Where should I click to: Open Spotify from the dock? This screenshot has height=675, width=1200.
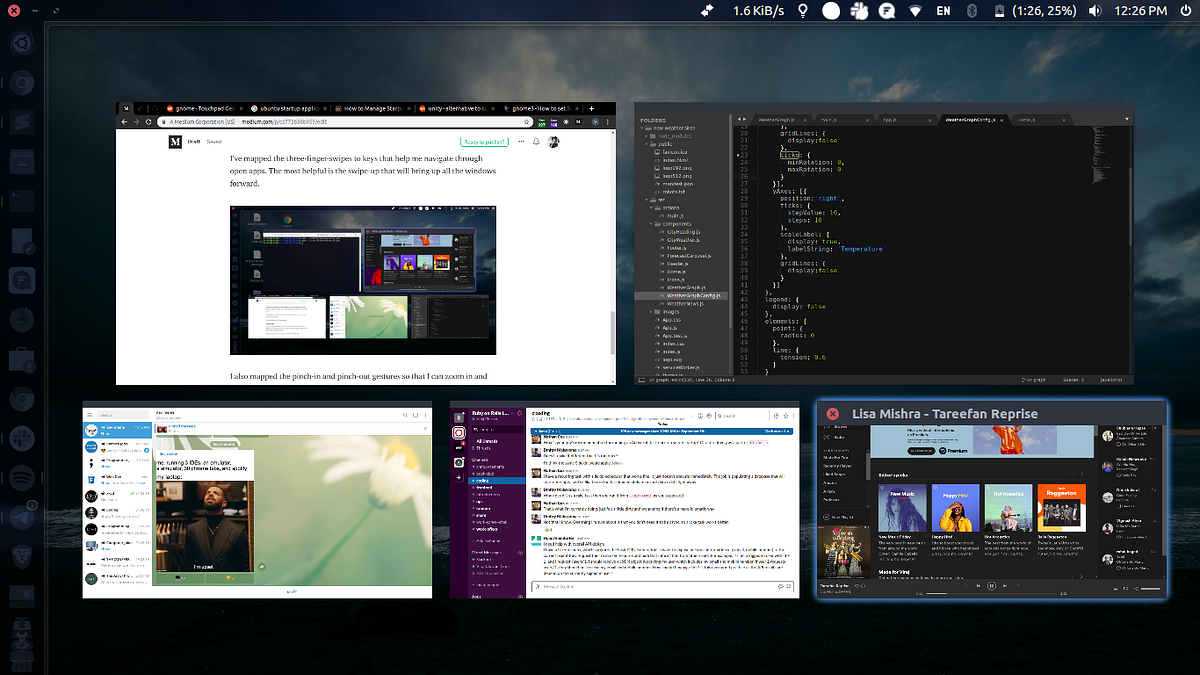(22, 478)
